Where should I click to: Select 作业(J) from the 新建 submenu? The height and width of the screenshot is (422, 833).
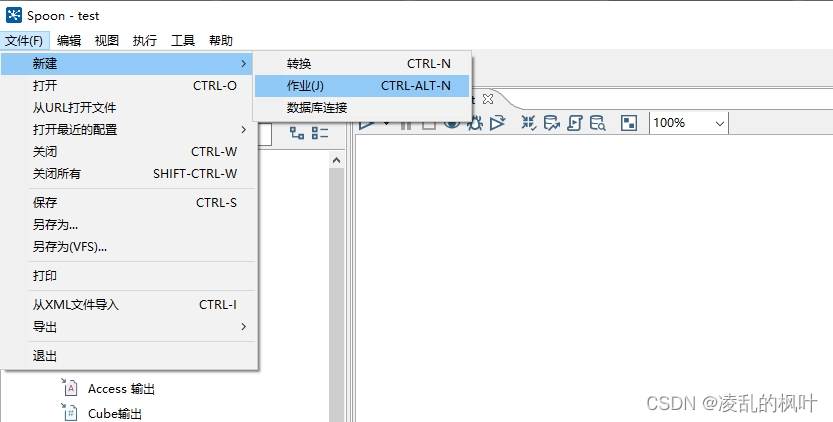[305, 86]
